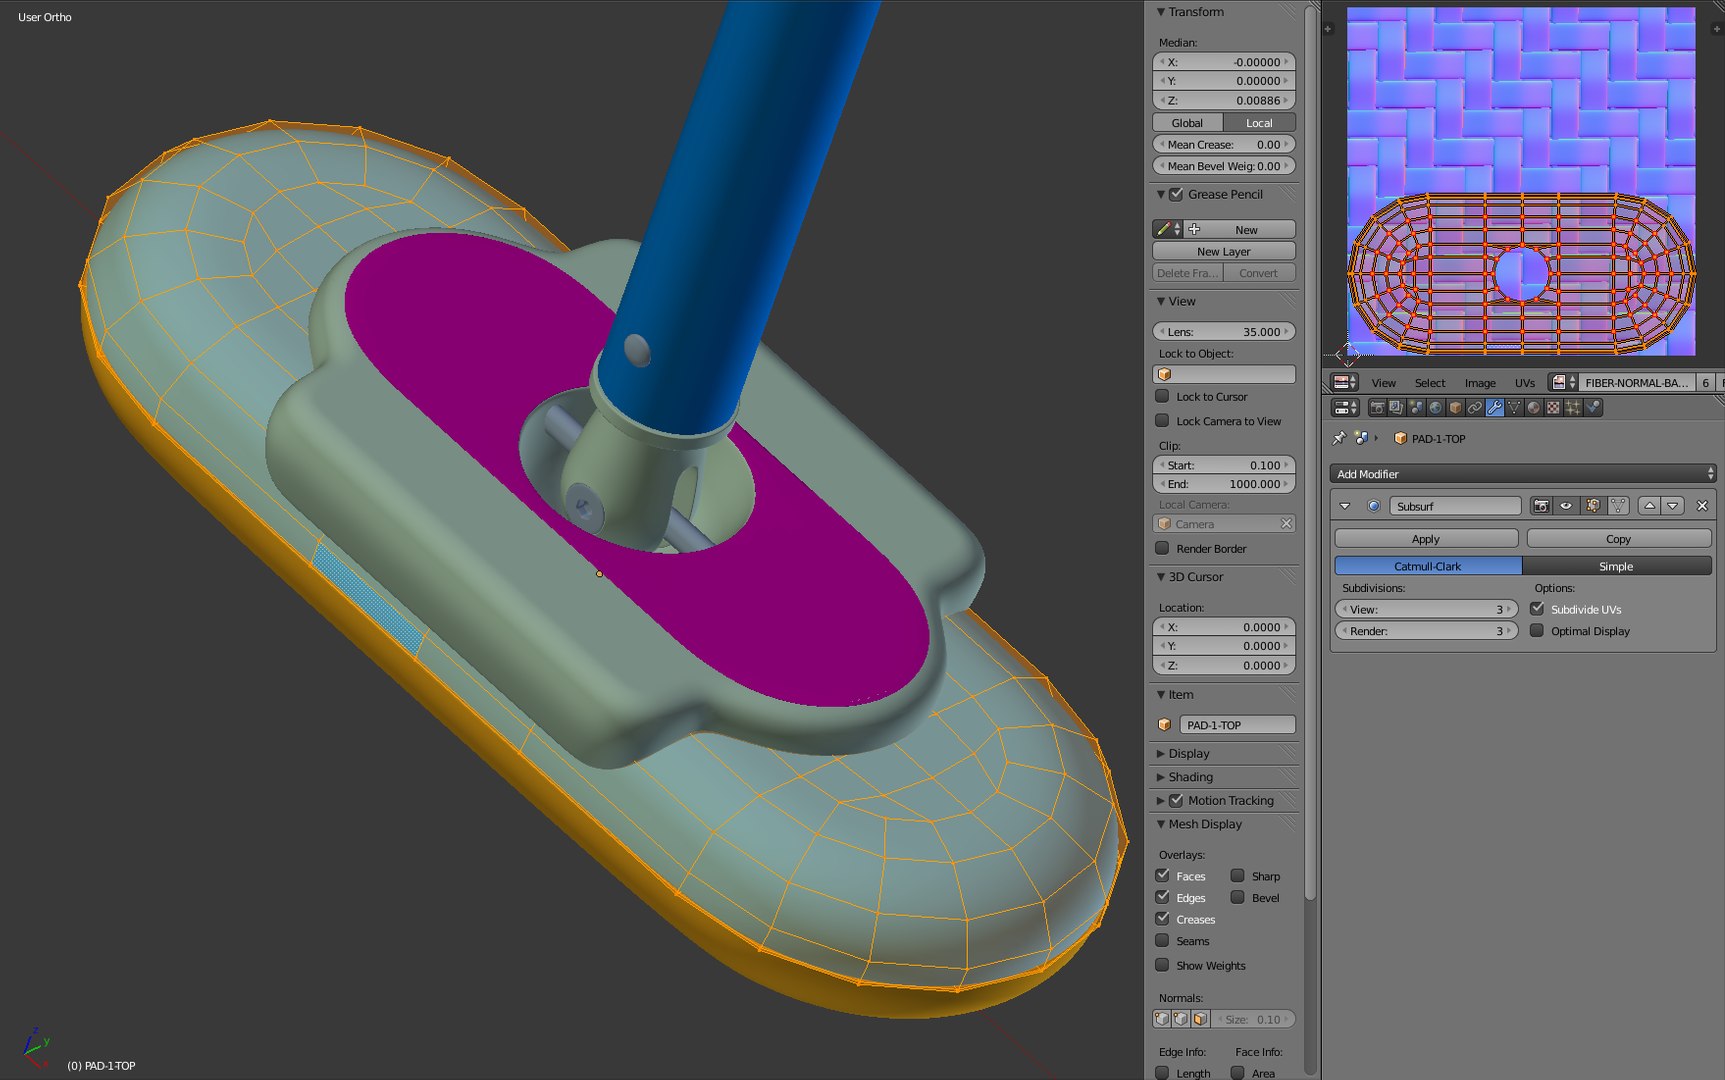Move the Subsurf modifier up
Image resolution: width=1725 pixels, height=1080 pixels.
click(1650, 506)
